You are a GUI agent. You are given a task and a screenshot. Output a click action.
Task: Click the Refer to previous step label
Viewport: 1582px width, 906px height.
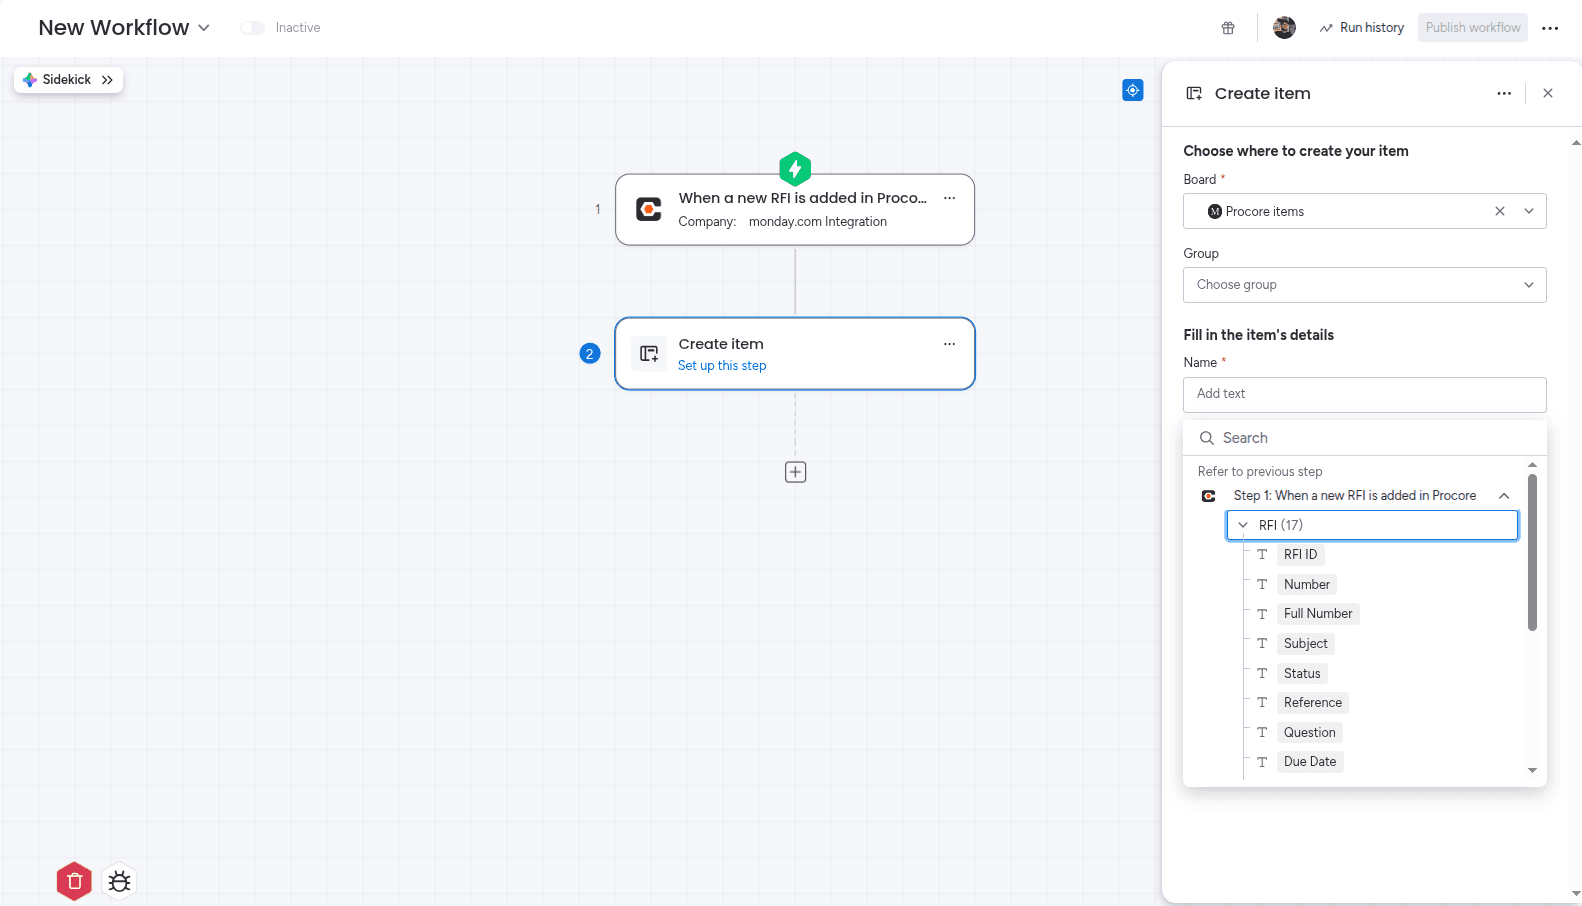[x=1260, y=472]
